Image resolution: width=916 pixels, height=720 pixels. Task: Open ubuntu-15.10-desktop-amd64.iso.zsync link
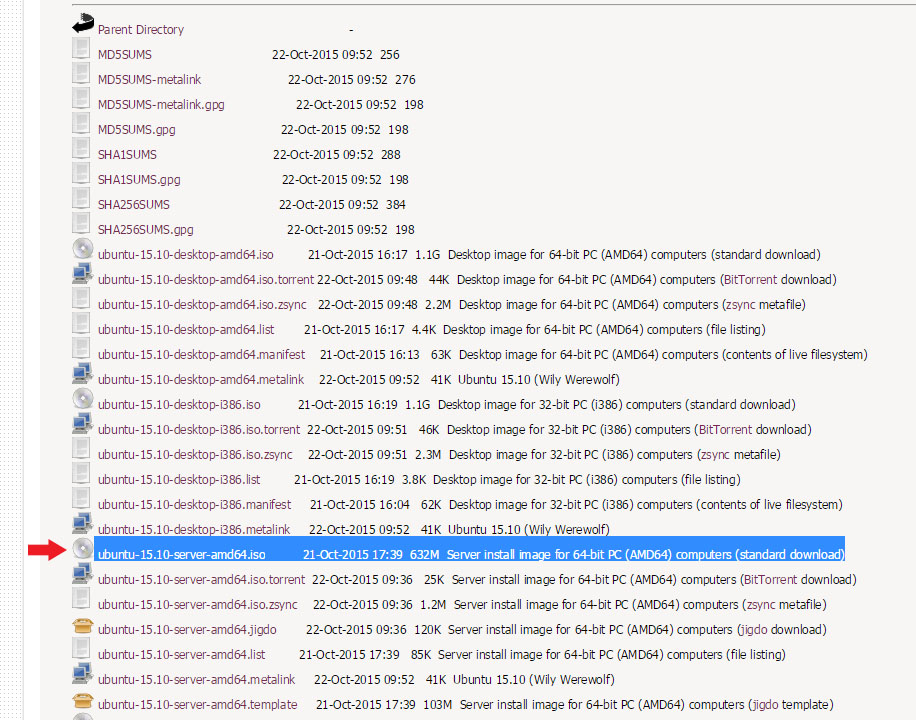202,305
